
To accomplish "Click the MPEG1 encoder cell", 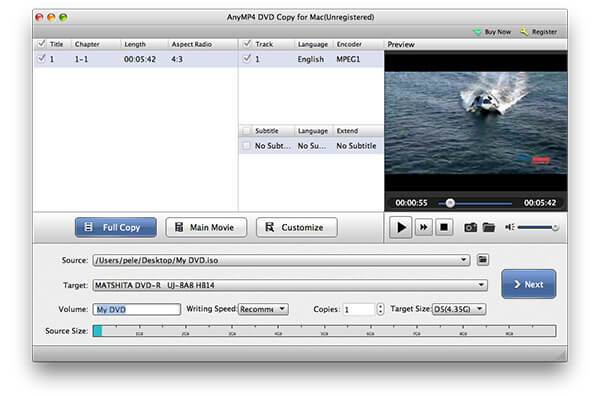I will (348, 59).
